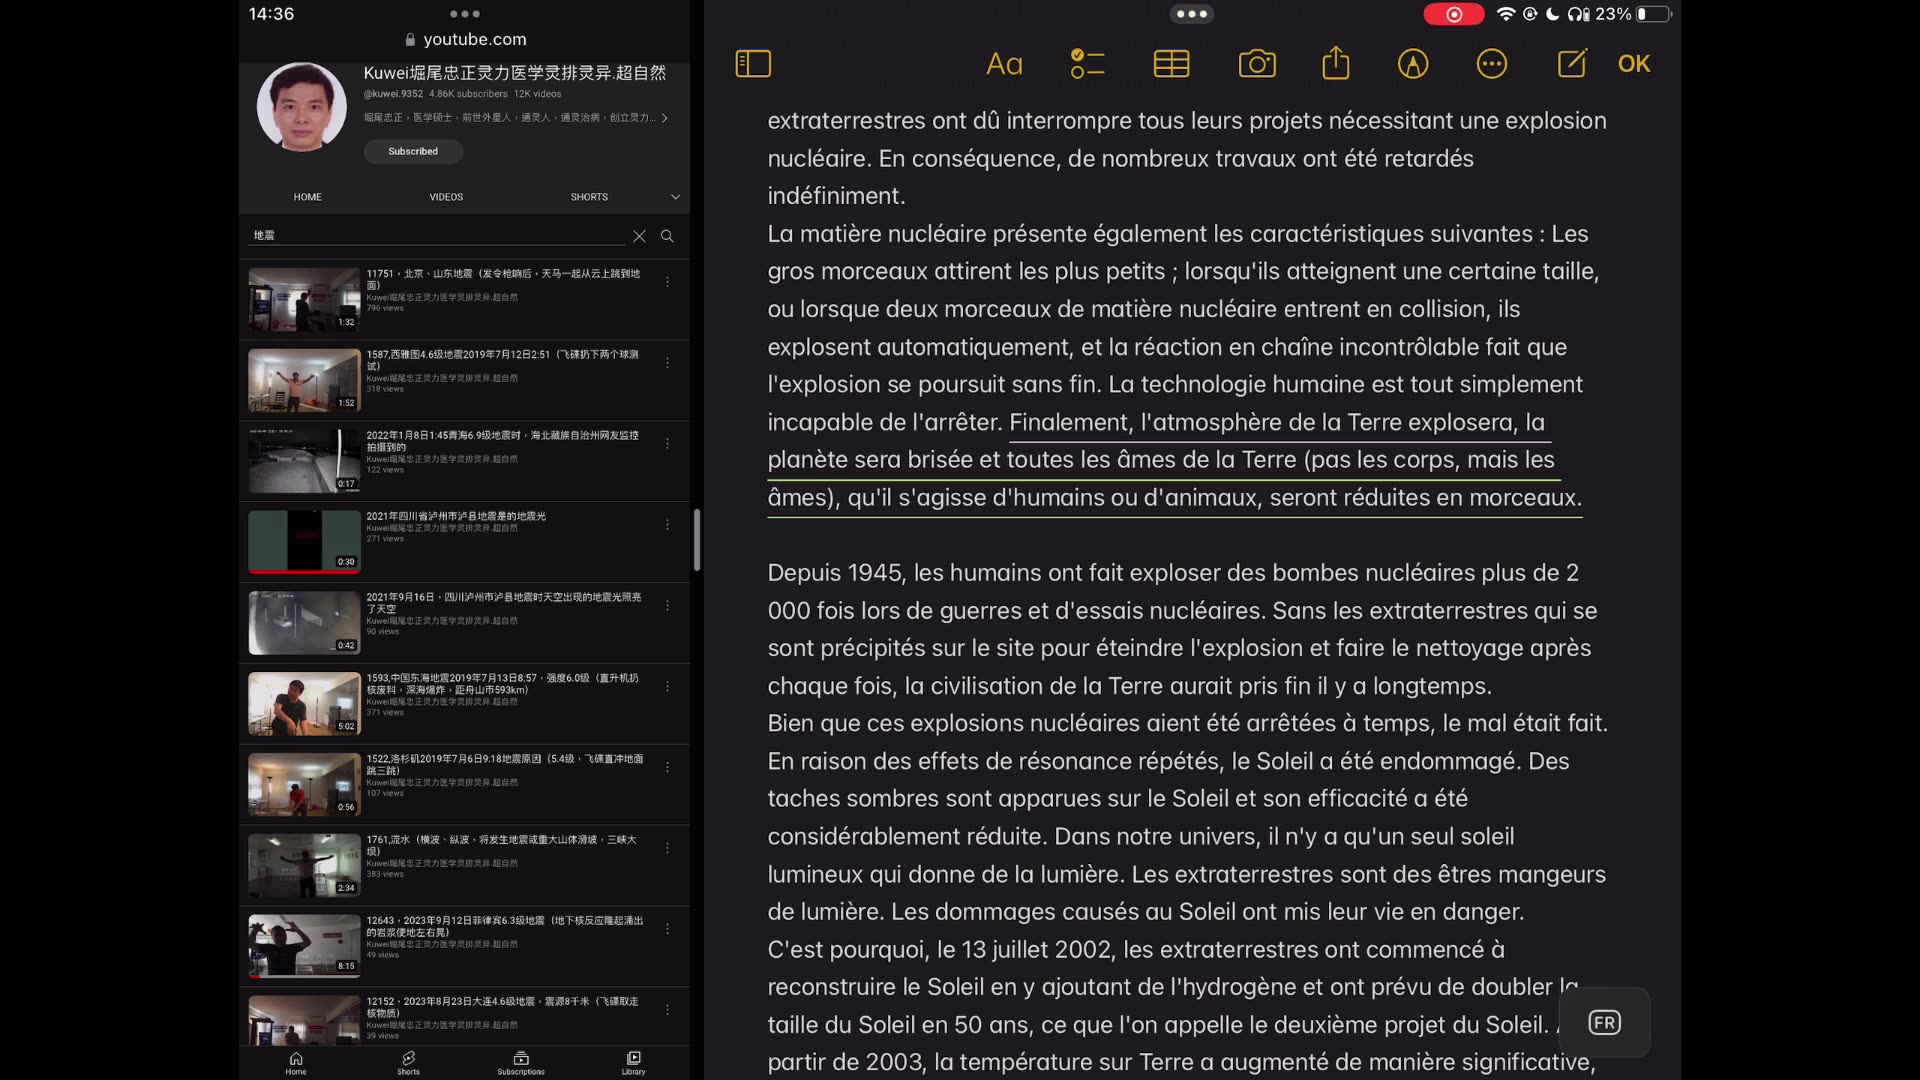Expand the channel description chevron
The height and width of the screenshot is (1080, 1920).
point(665,118)
